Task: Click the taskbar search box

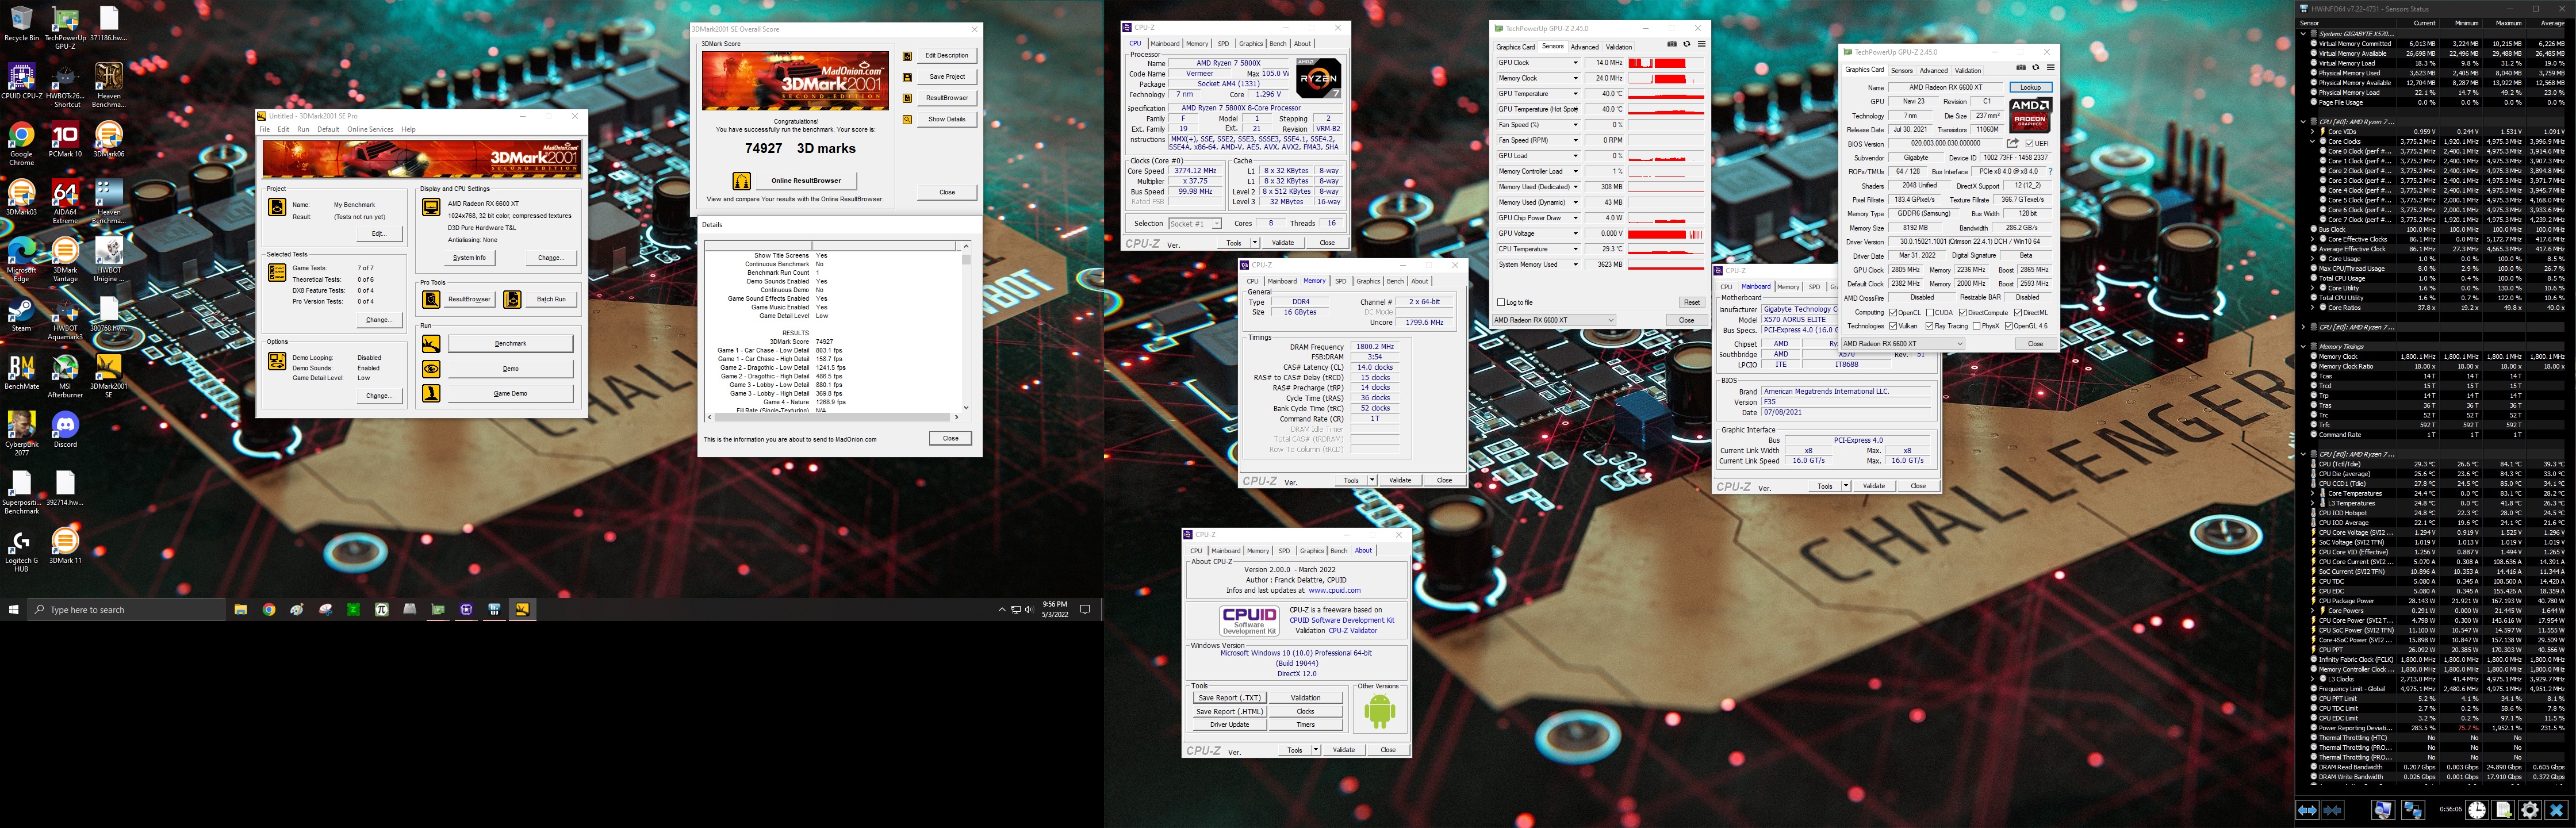Action: click(x=125, y=609)
